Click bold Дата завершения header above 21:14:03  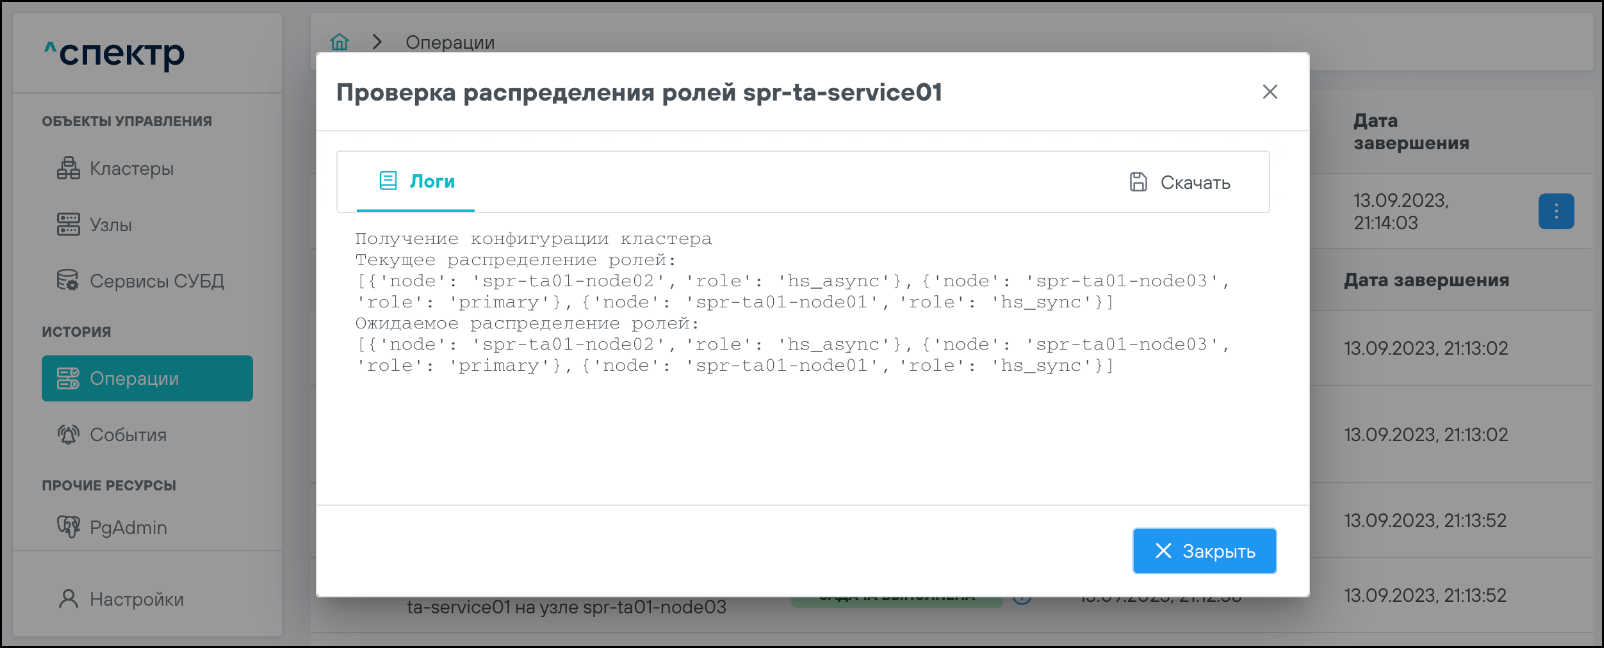tap(1411, 132)
